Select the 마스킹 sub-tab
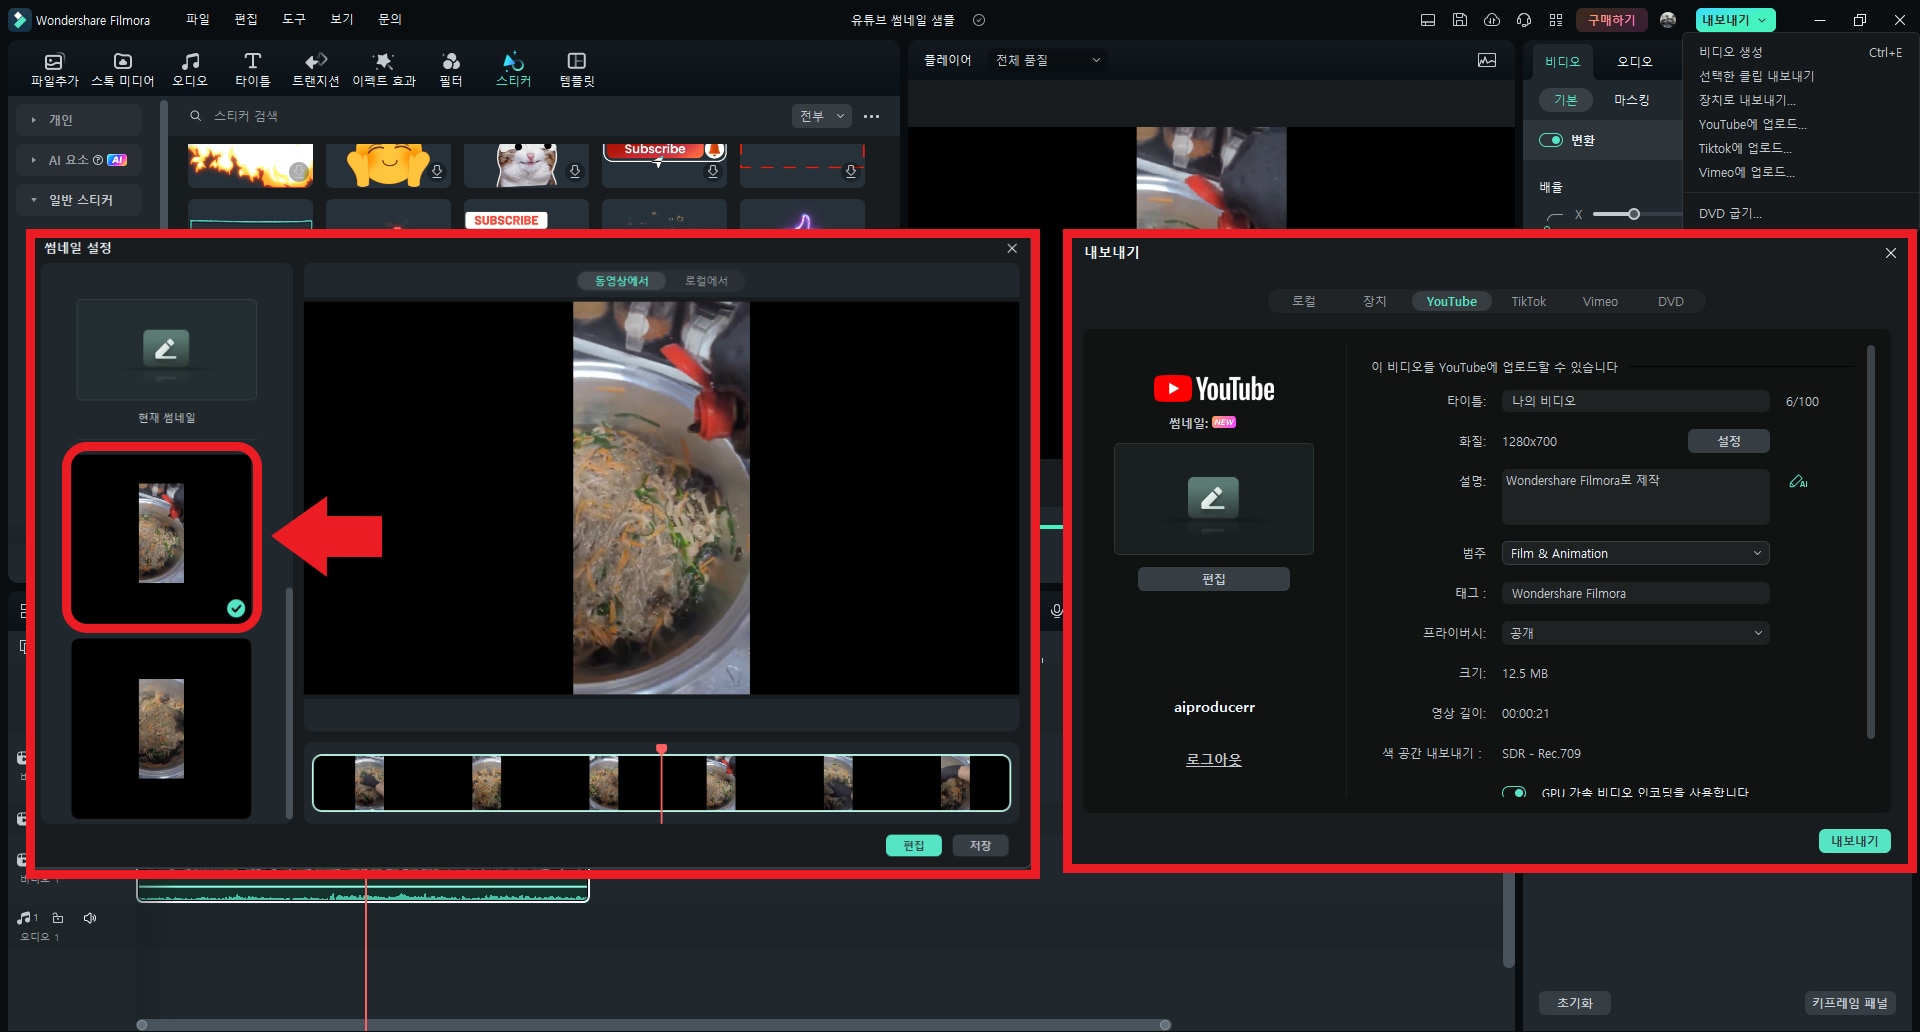 click(1631, 100)
